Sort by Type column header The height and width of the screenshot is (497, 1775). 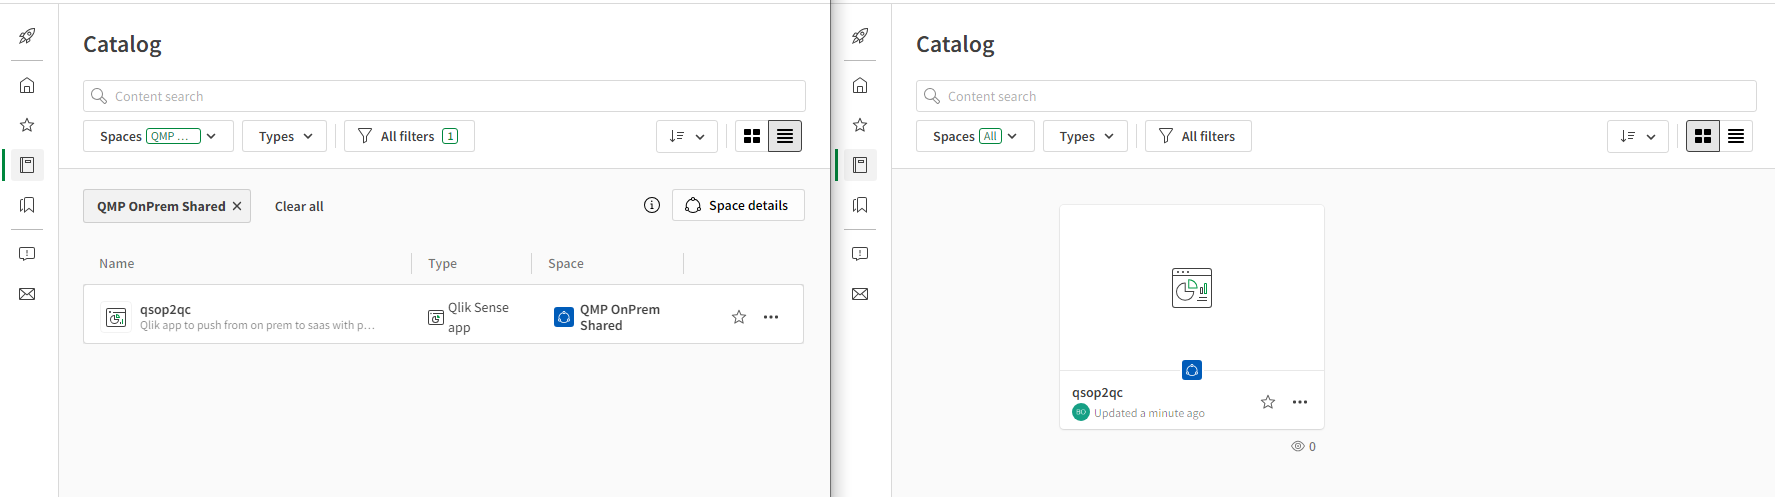click(442, 263)
